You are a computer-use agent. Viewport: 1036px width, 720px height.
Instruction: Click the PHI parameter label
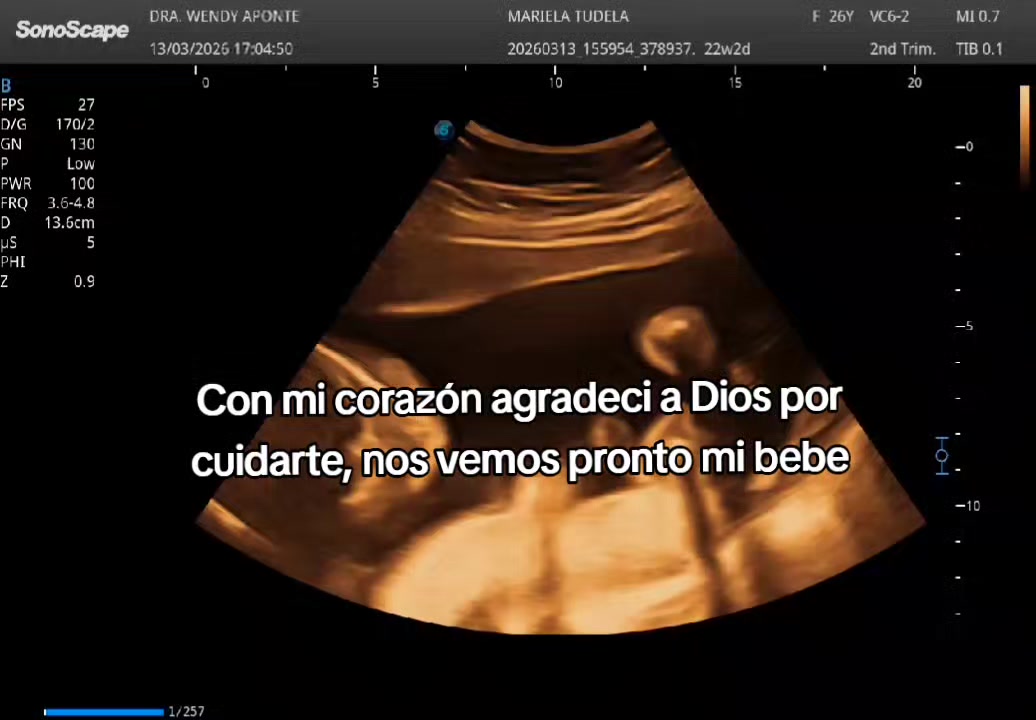13,262
